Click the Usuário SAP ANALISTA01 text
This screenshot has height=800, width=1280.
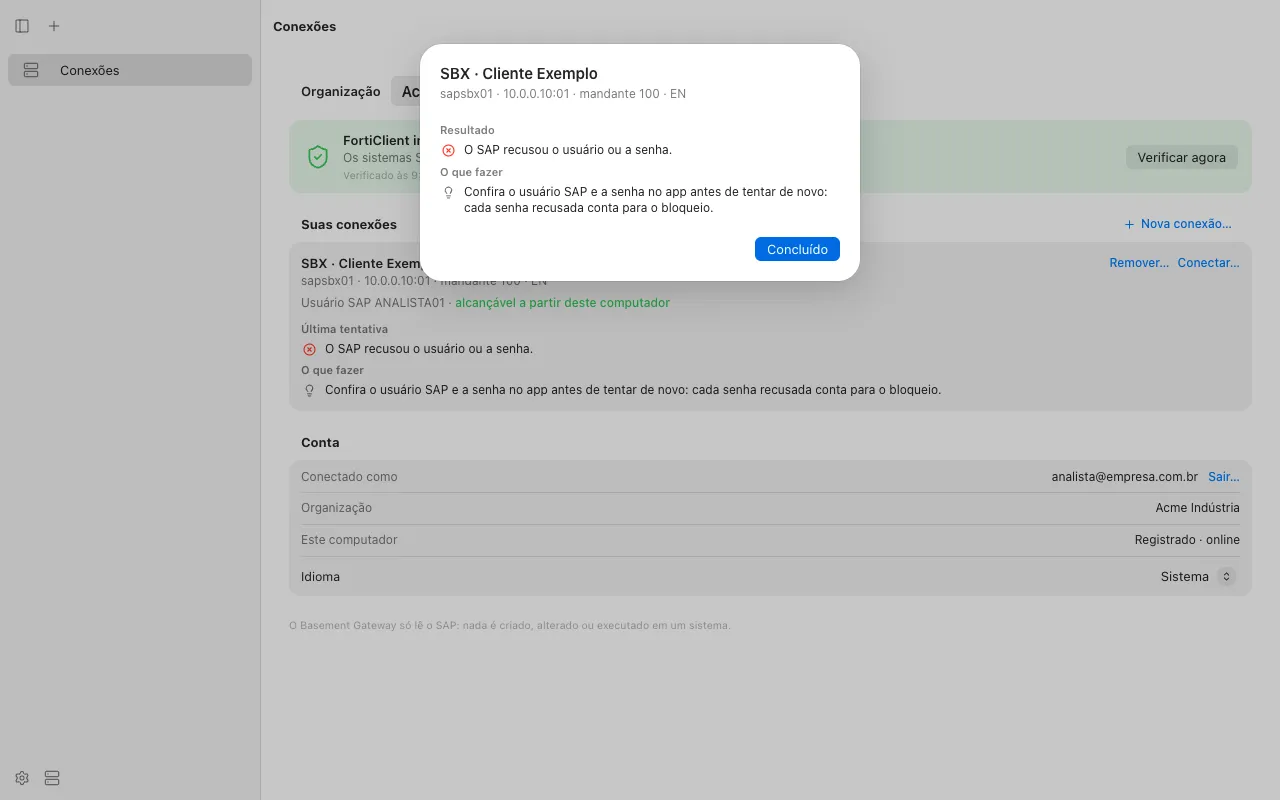click(373, 303)
